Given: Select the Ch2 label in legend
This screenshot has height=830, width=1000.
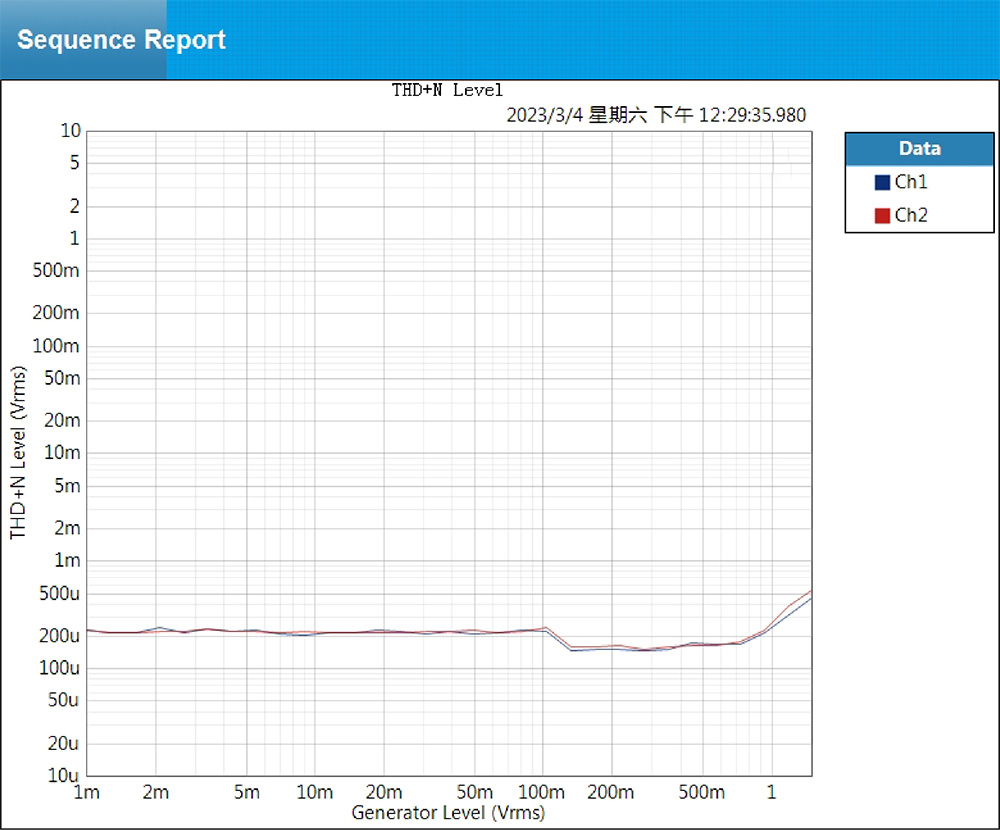Looking at the screenshot, I should coord(911,215).
